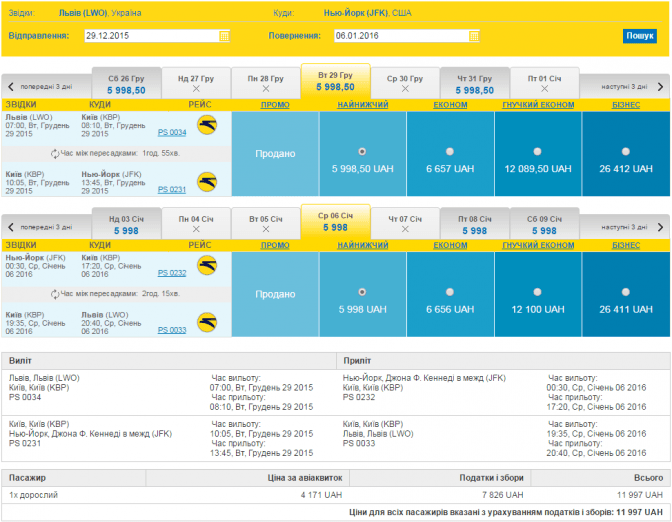Click the departure date field 29.12.2015

point(157,36)
